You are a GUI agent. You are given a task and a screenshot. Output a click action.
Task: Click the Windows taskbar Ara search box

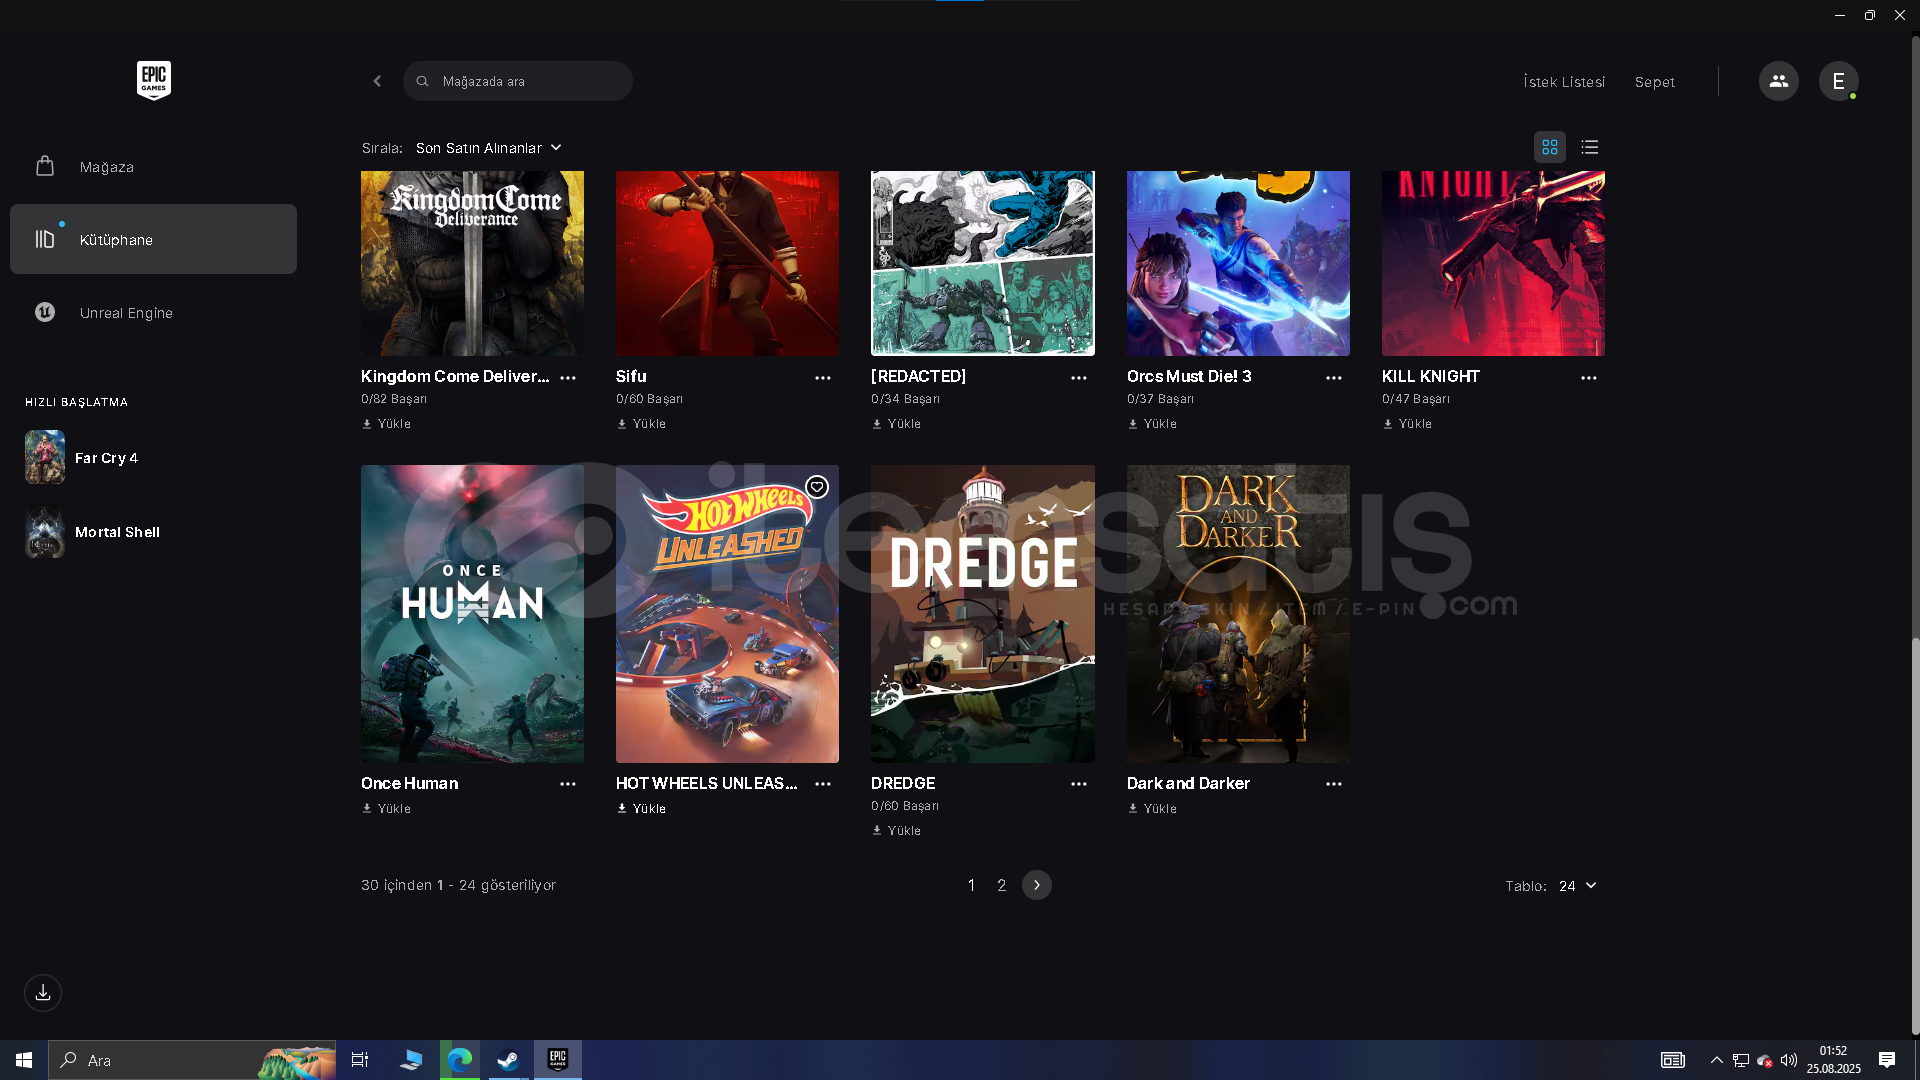192,1060
